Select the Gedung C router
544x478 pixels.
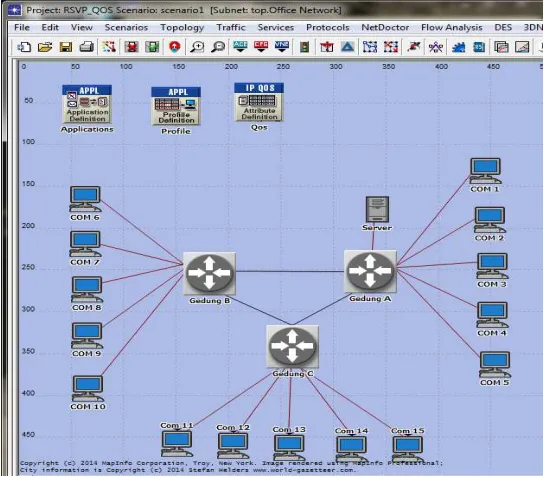292,346
